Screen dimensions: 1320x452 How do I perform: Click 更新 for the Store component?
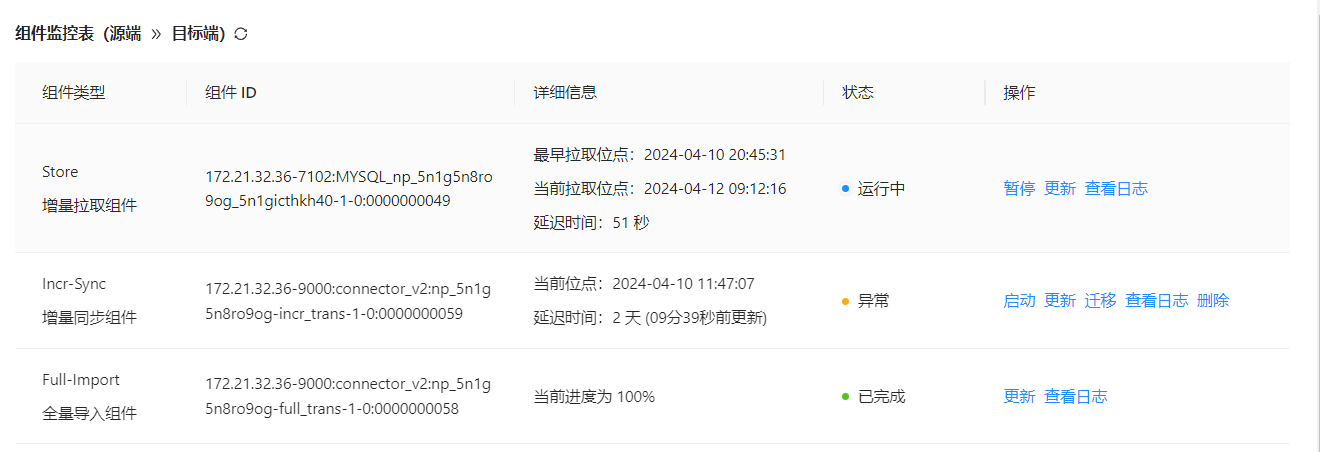click(1060, 188)
